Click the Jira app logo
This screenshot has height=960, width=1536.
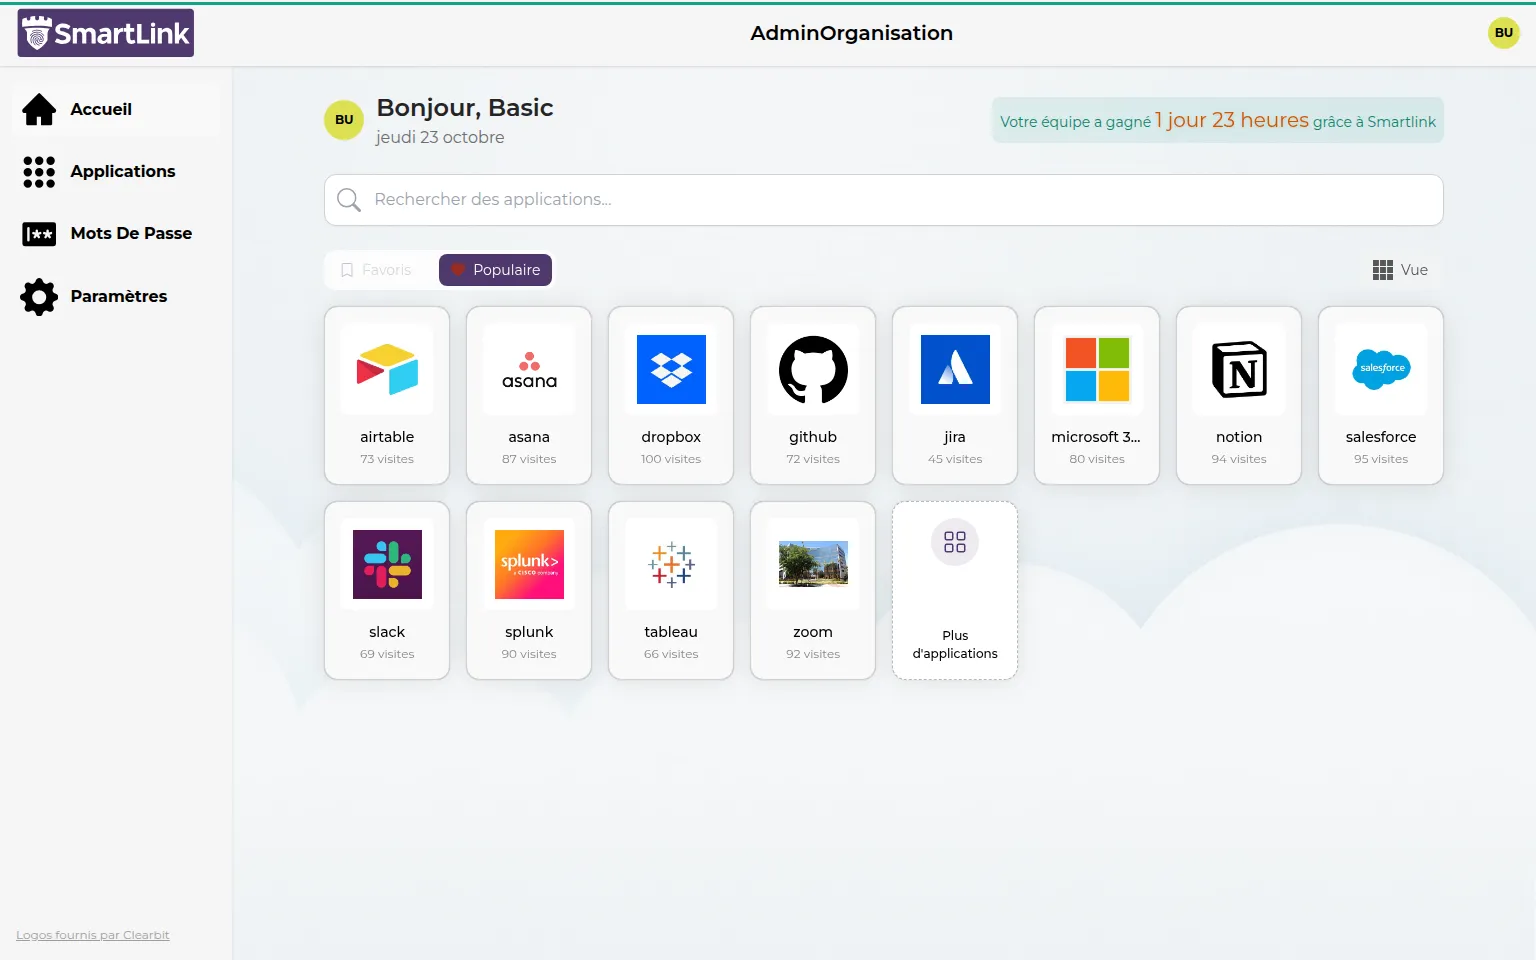click(x=955, y=370)
